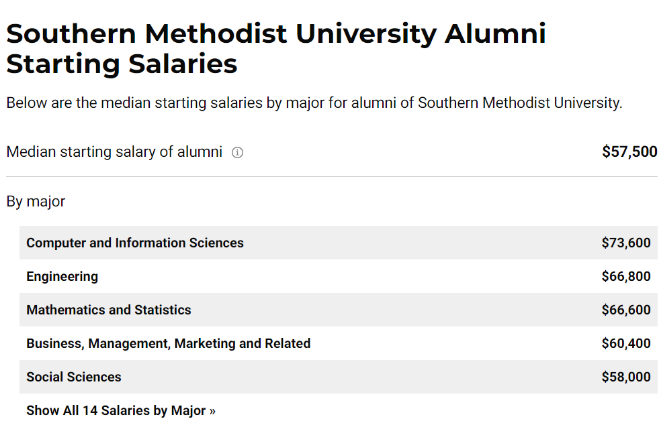Click the $66,600 Mathematics salary value
The height and width of the screenshot is (433, 669).
pos(626,310)
